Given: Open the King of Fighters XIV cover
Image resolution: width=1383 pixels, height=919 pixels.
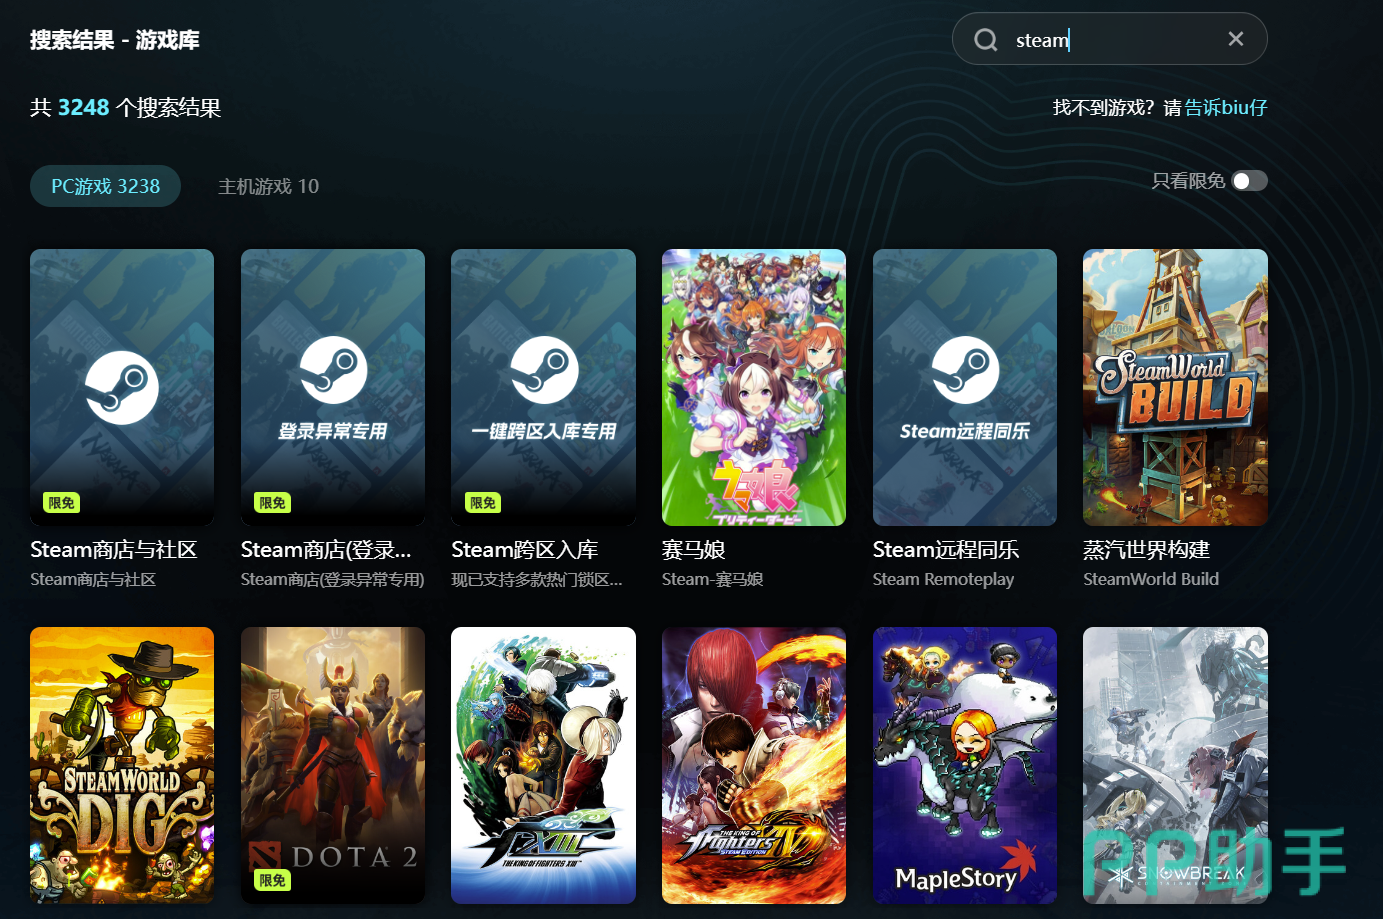Looking at the screenshot, I should (x=754, y=765).
